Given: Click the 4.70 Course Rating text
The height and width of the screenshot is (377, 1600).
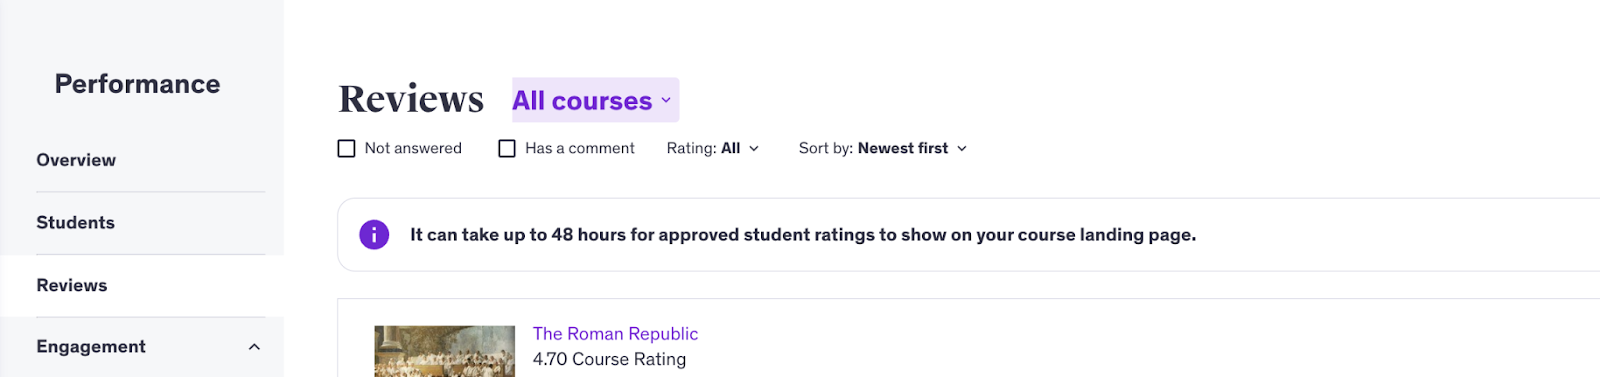Looking at the screenshot, I should click(x=609, y=359).
